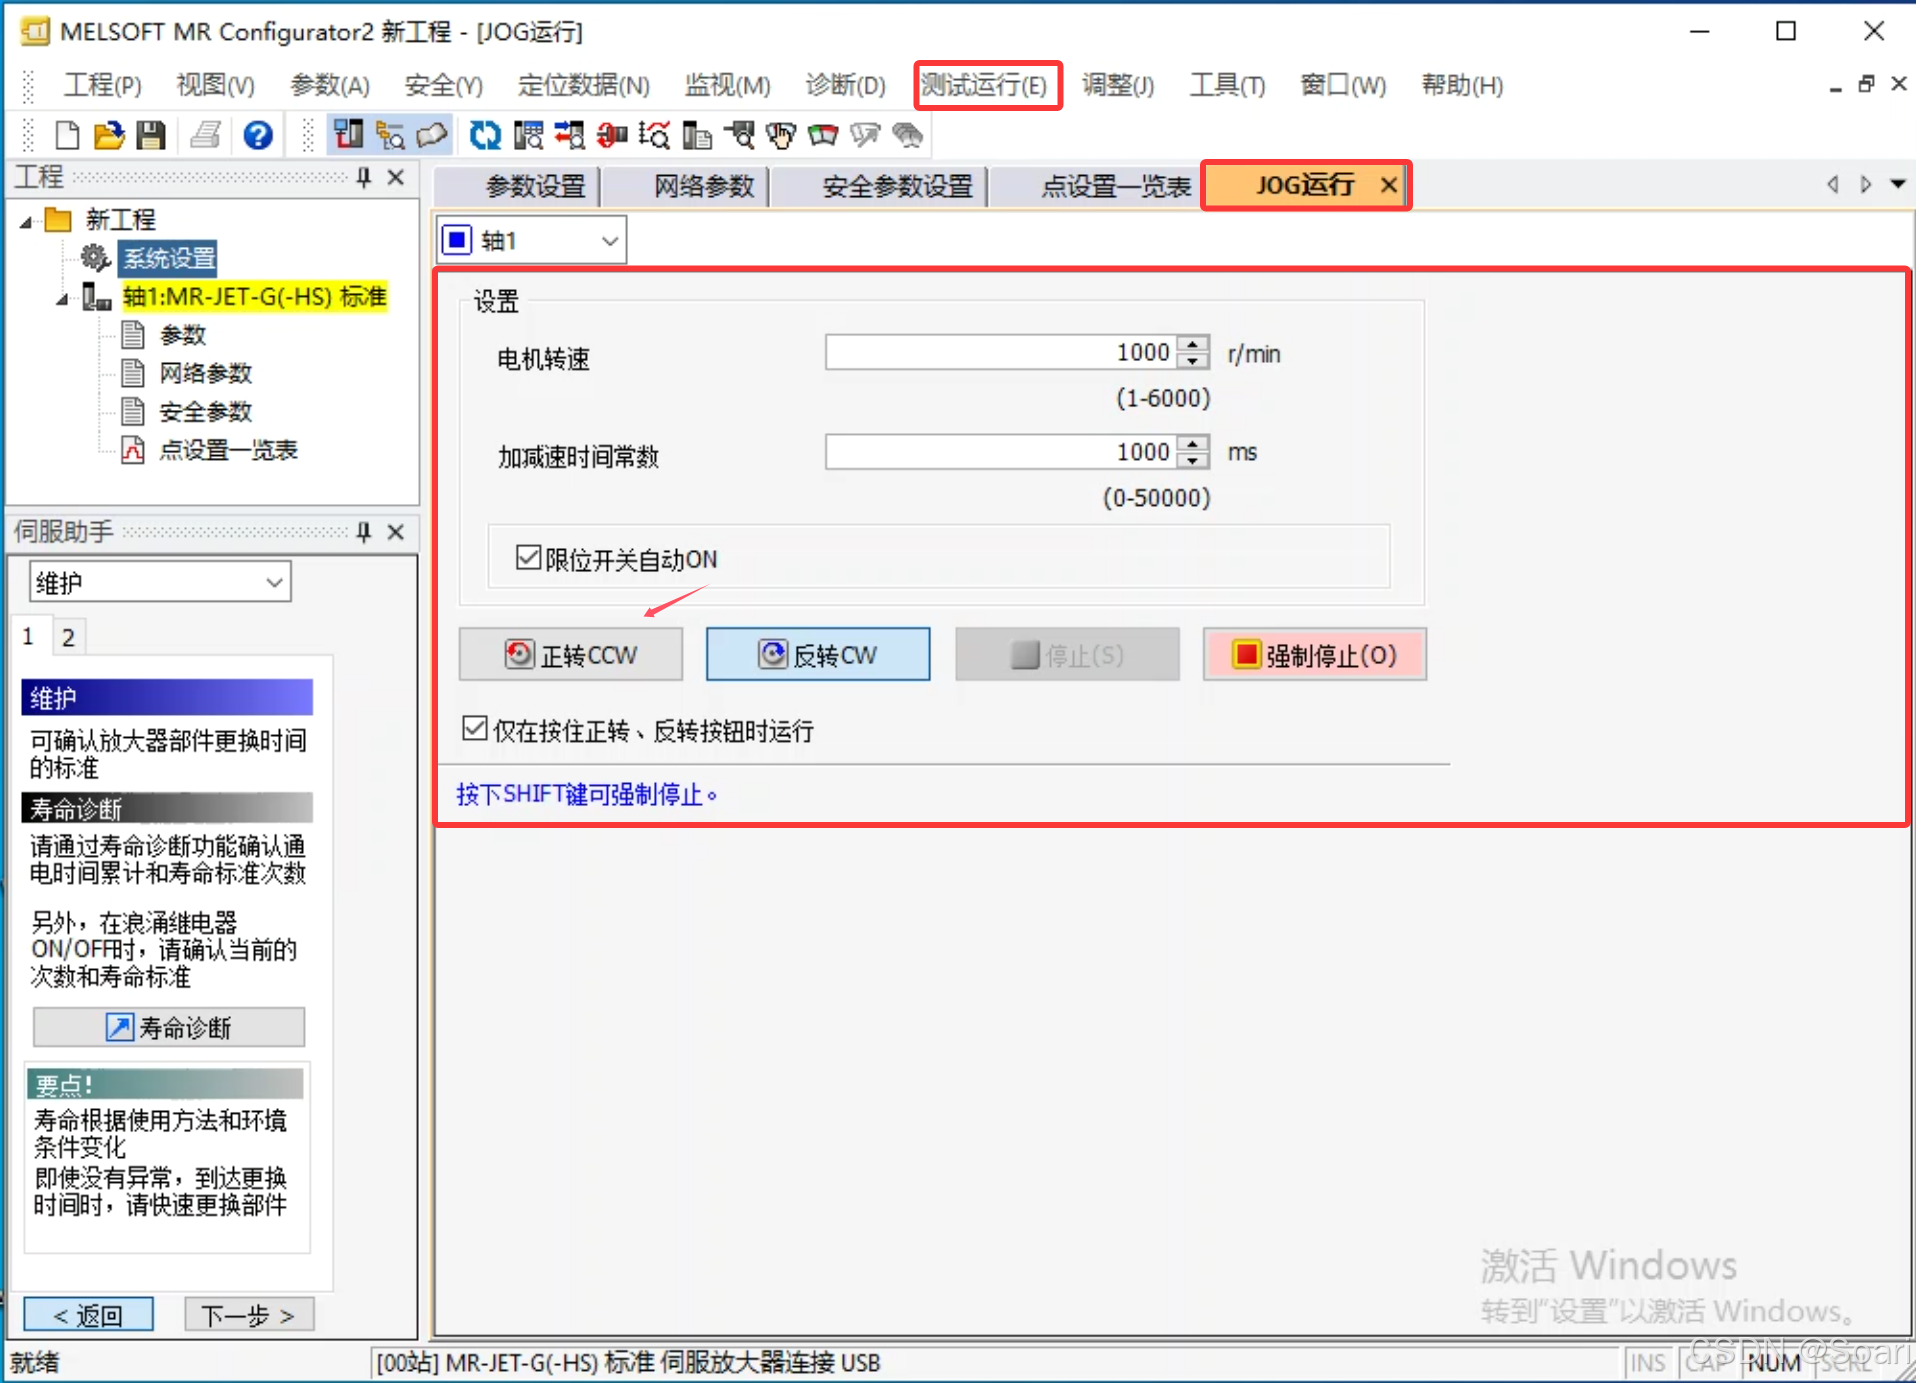Select 点设置一览表 tree item
Image resolution: width=1916 pixels, height=1383 pixels.
(x=228, y=450)
